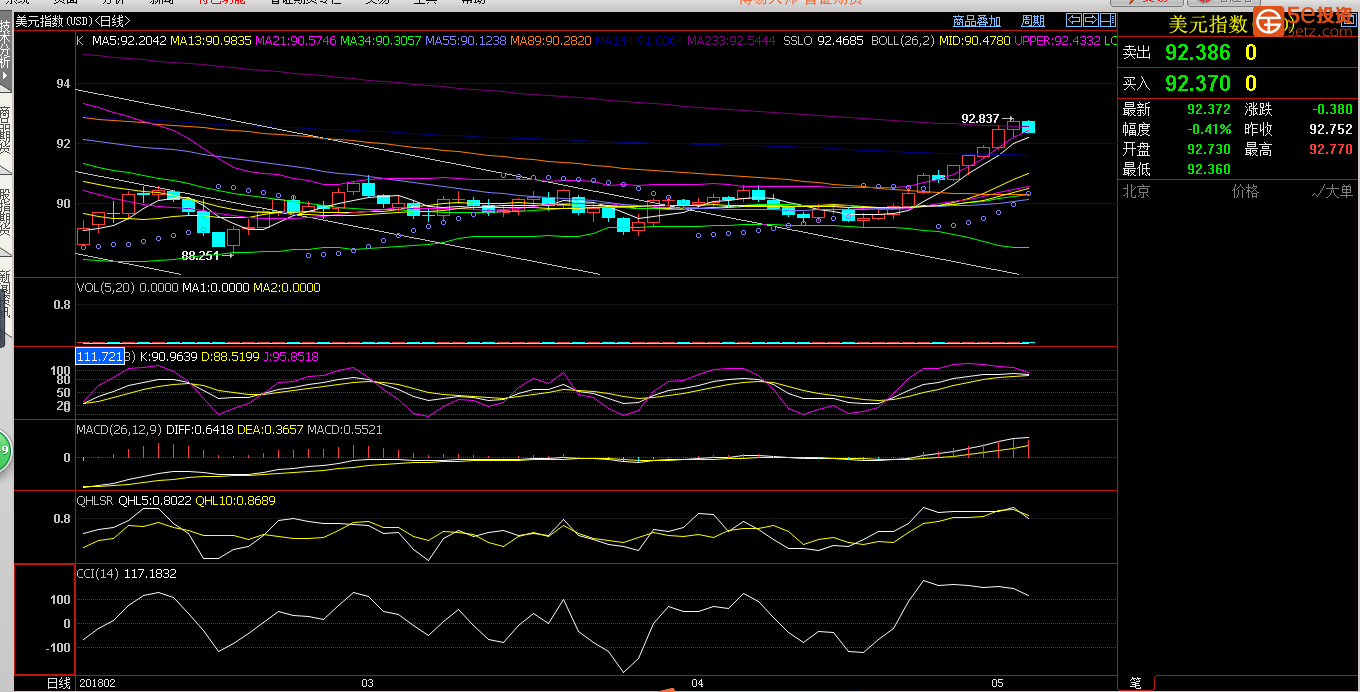Image resolution: width=1360 pixels, height=692 pixels.
Task: Toggle the side panel layout icon
Action: click(x=1106, y=20)
